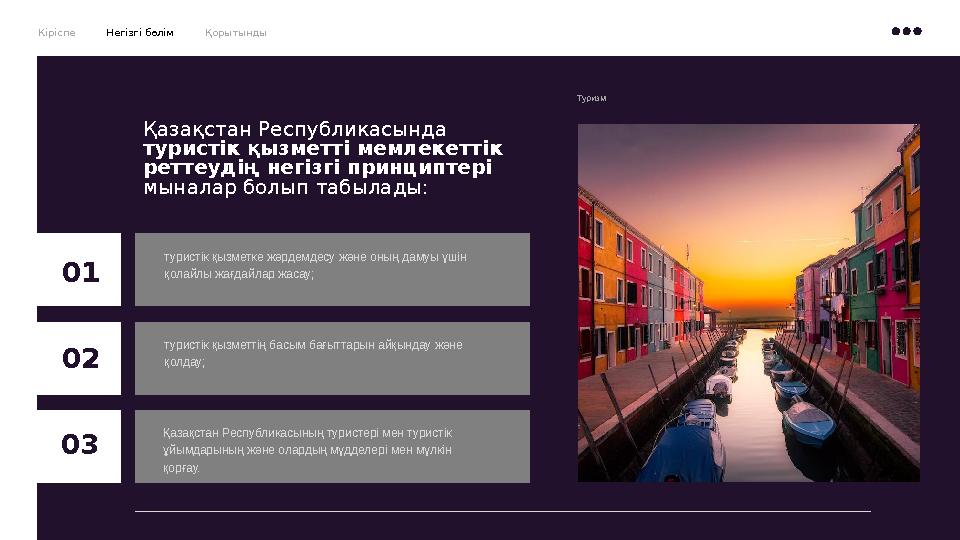Click the 'Туризм' caption above the photo
Image resolution: width=960 pixels, height=540 pixels.
[591, 98]
